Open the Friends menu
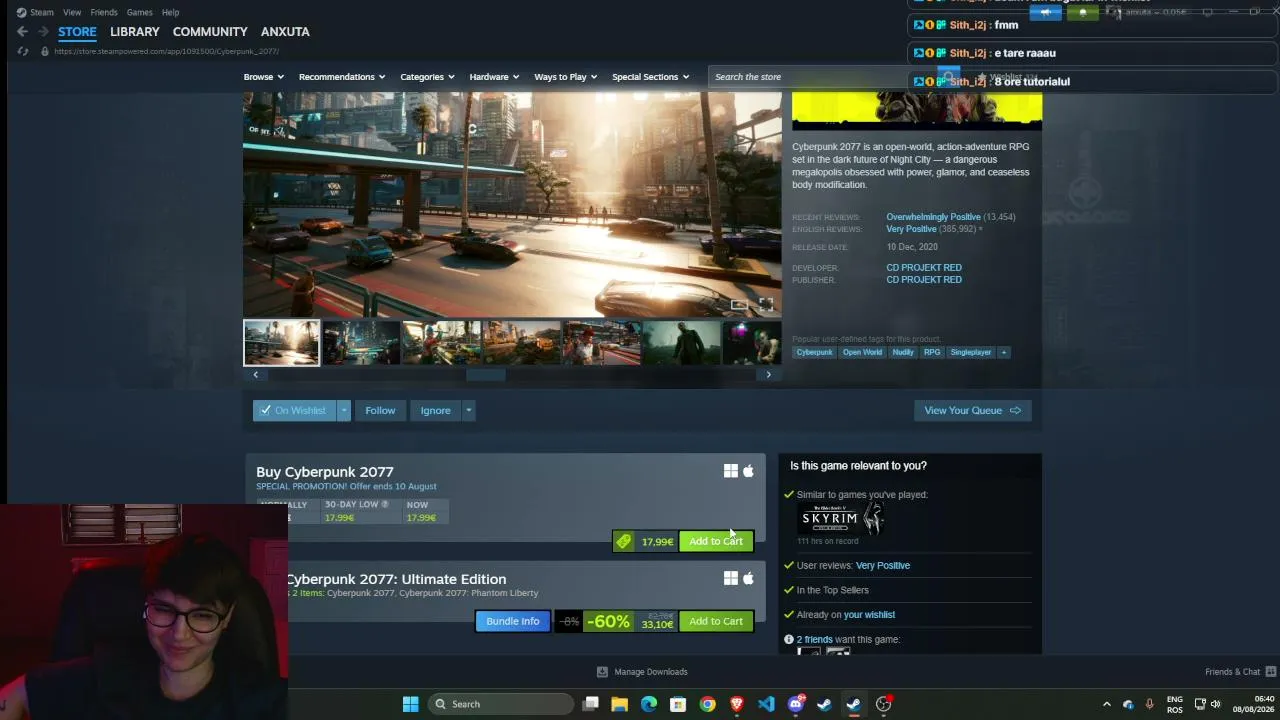 pyautogui.click(x=104, y=12)
